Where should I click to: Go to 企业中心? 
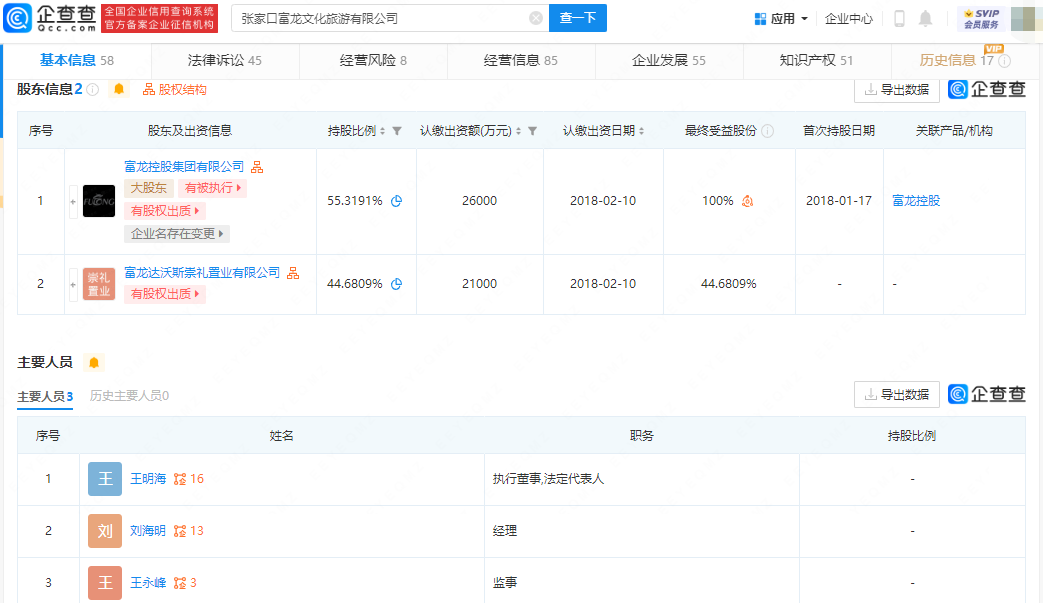[848, 19]
